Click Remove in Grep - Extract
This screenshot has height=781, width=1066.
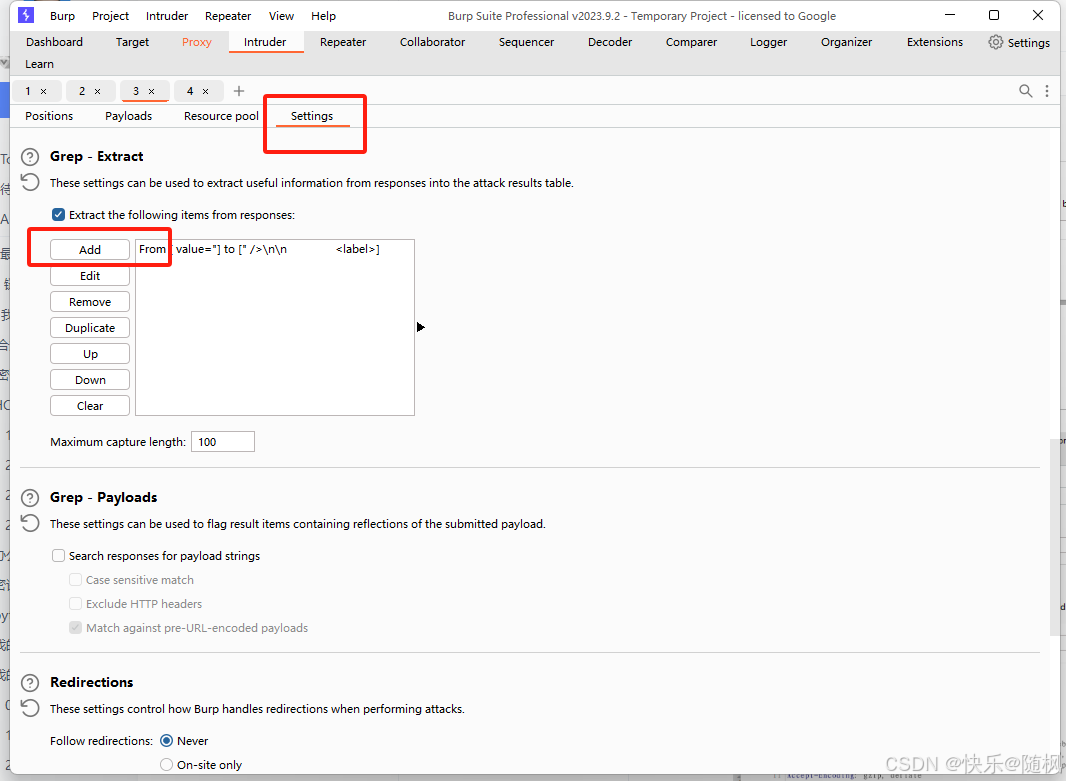[90, 302]
